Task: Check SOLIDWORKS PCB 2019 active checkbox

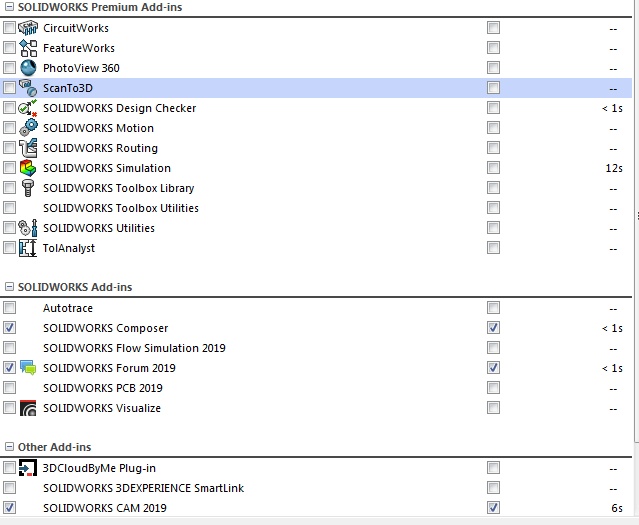Action: [9, 388]
